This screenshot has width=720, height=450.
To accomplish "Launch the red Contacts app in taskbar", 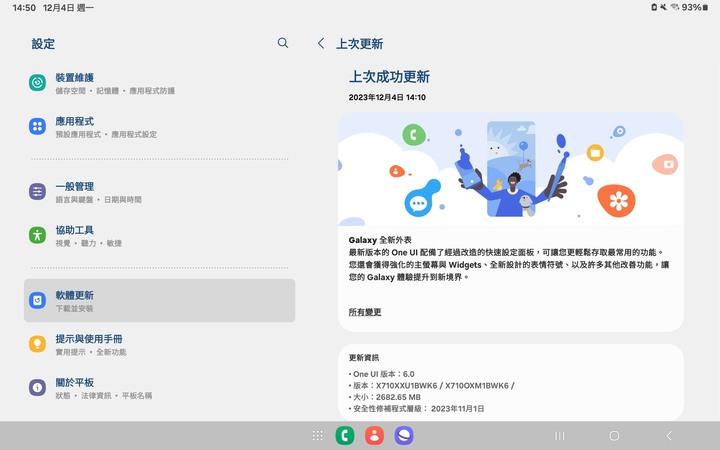I will click(x=374, y=436).
